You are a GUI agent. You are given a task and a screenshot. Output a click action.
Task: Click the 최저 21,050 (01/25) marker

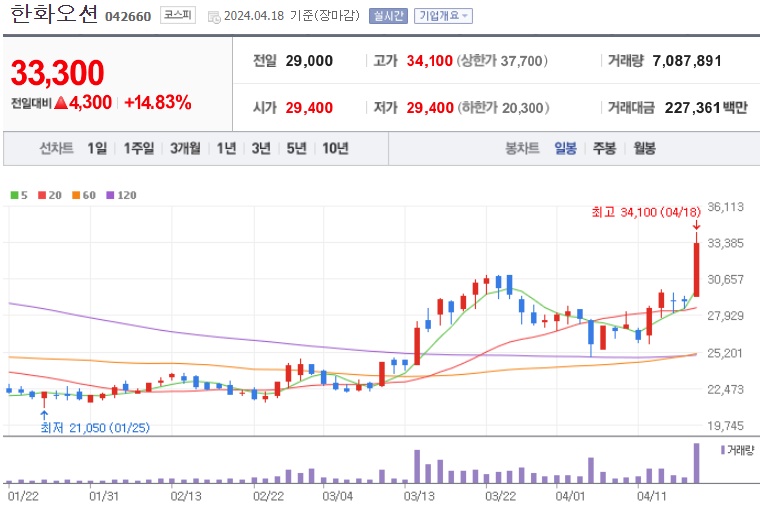pyautogui.click(x=95, y=428)
